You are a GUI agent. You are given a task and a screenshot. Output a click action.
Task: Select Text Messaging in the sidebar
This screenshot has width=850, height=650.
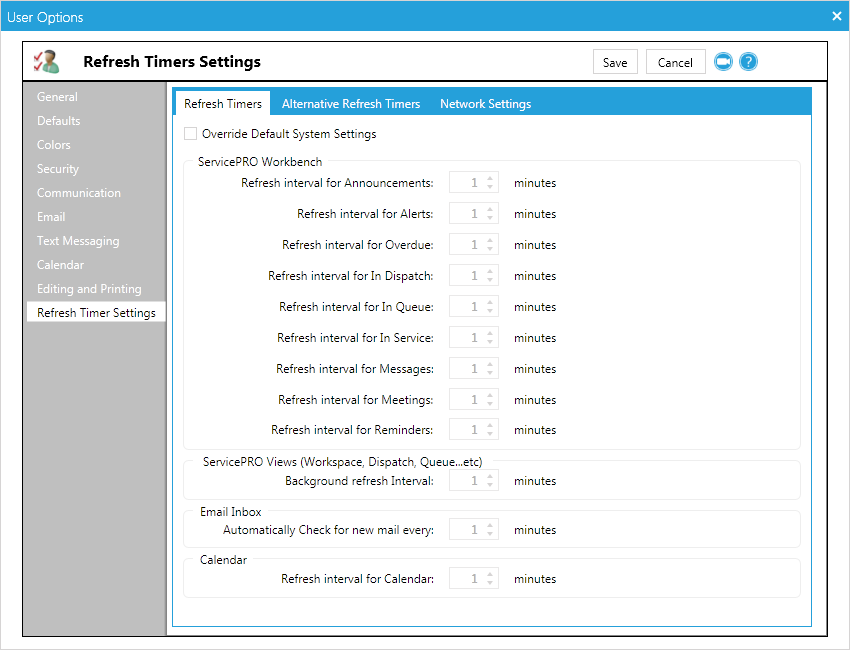(78, 241)
